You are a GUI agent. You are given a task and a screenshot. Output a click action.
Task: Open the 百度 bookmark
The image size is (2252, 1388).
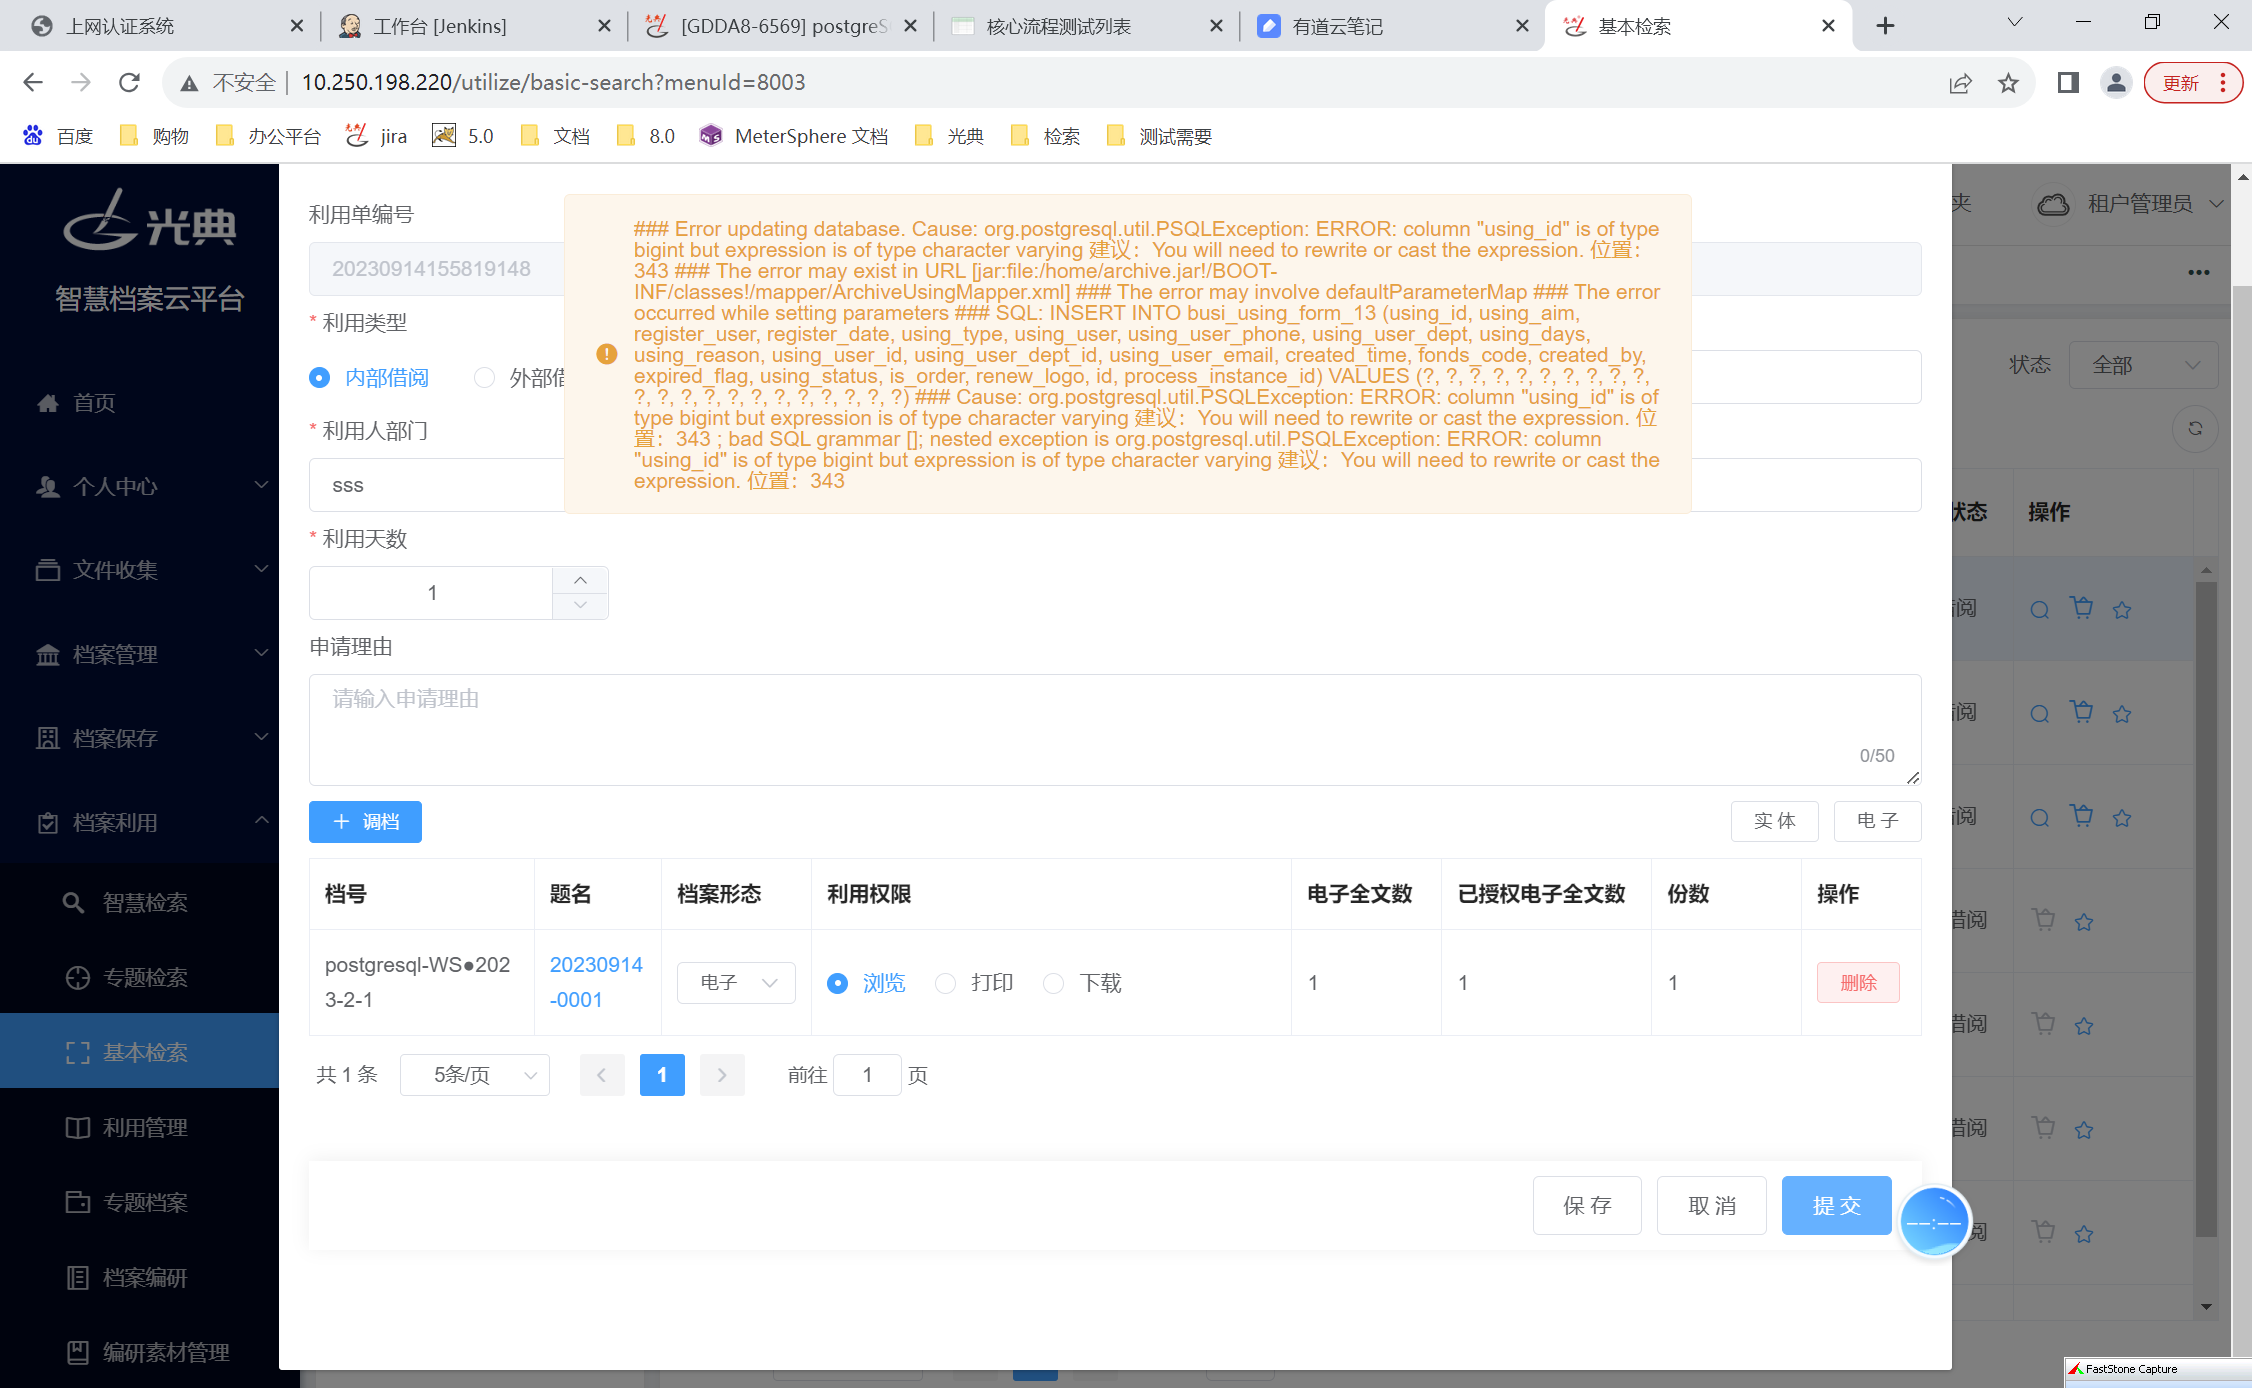click(58, 136)
